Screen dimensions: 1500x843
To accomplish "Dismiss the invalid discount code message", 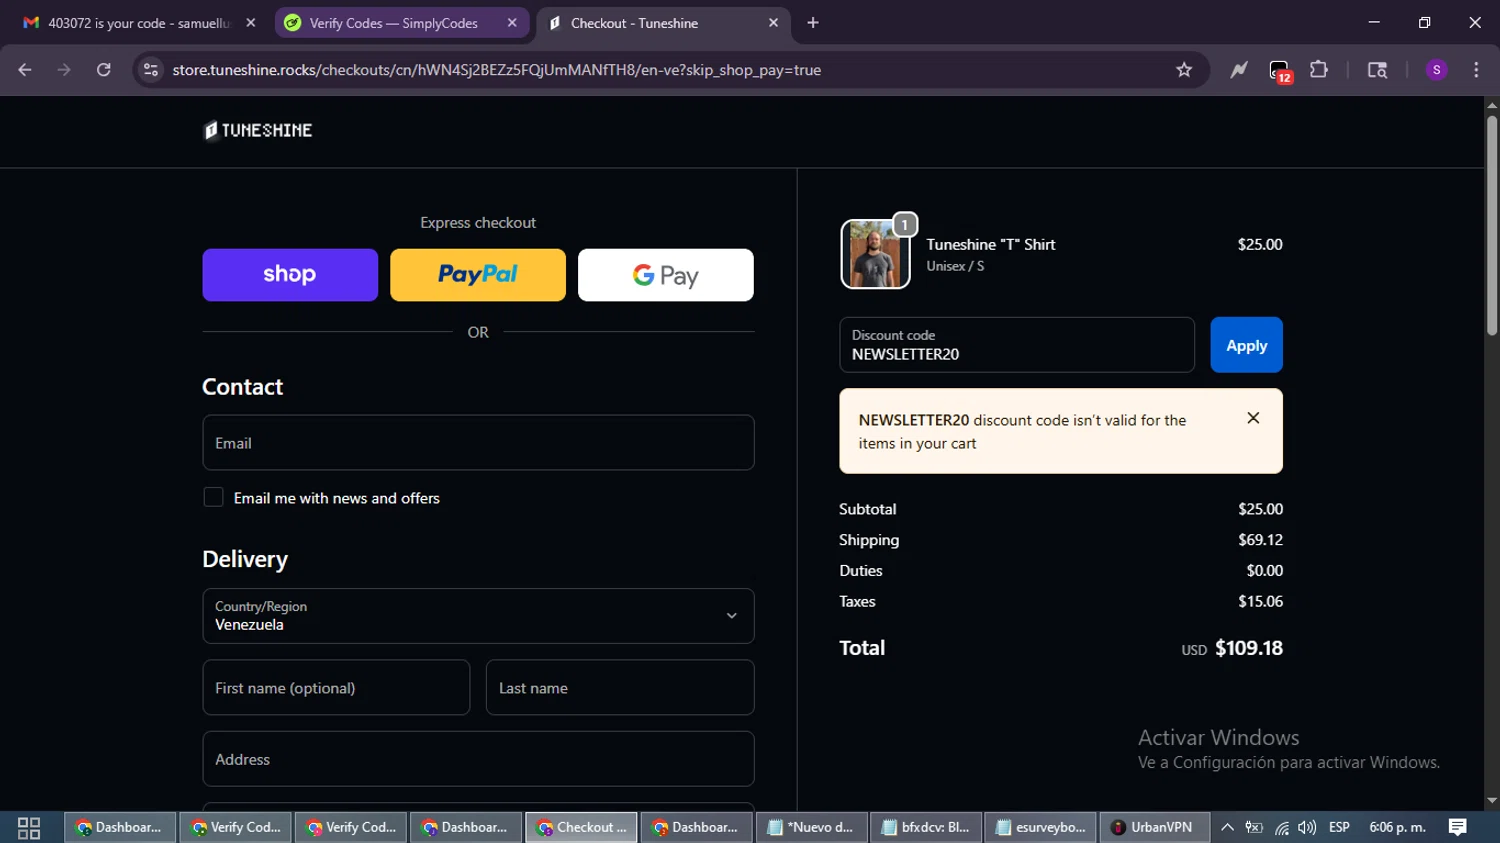I will [x=1253, y=418].
